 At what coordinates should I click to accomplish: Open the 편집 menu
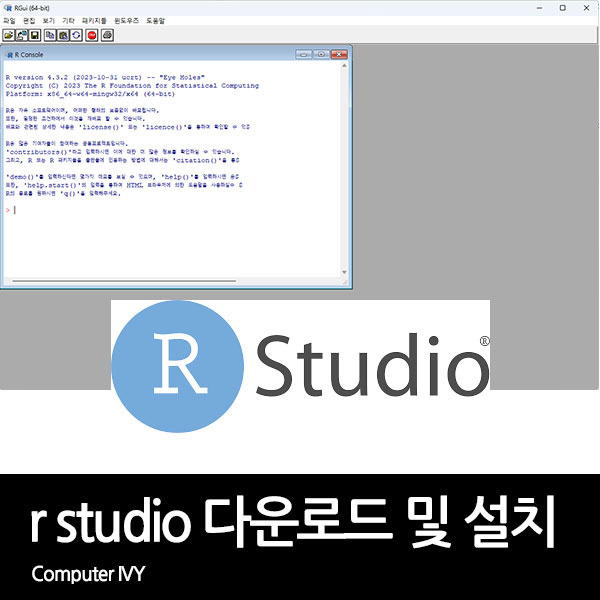(x=29, y=21)
